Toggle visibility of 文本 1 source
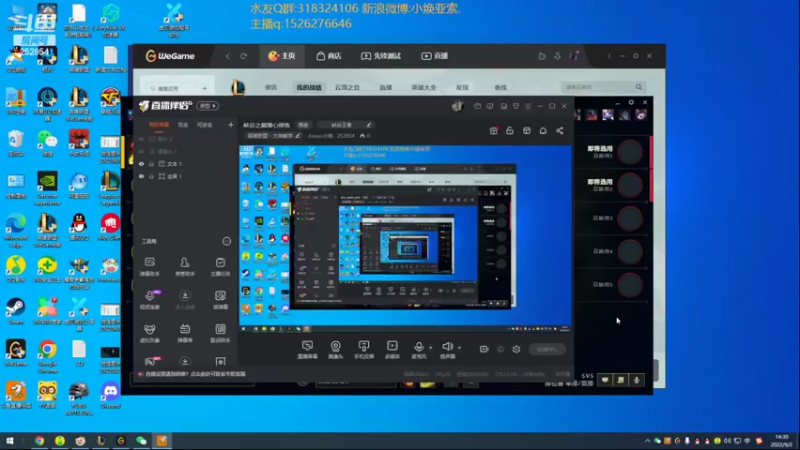Image resolution: width=800 pixels, height=450 pixels. pyautogui.click(x=141, y=164)
